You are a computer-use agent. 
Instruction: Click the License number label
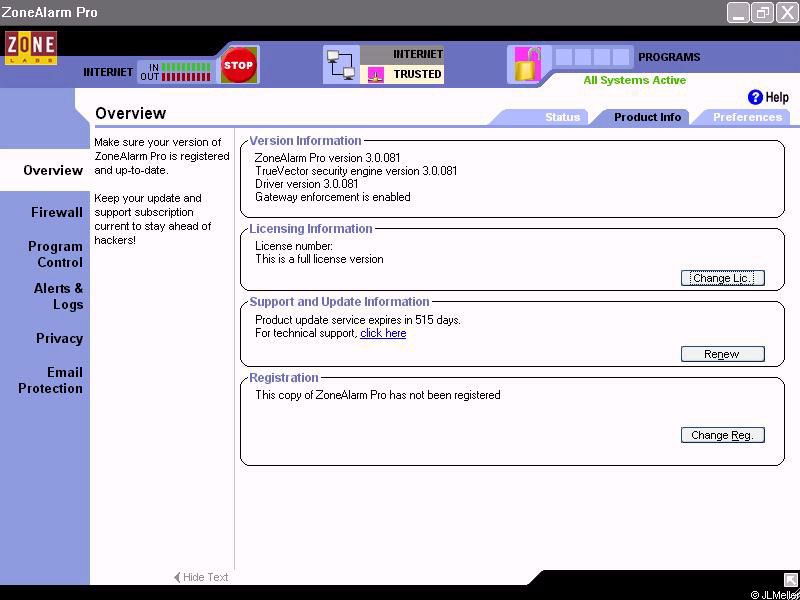click(294, 246)
